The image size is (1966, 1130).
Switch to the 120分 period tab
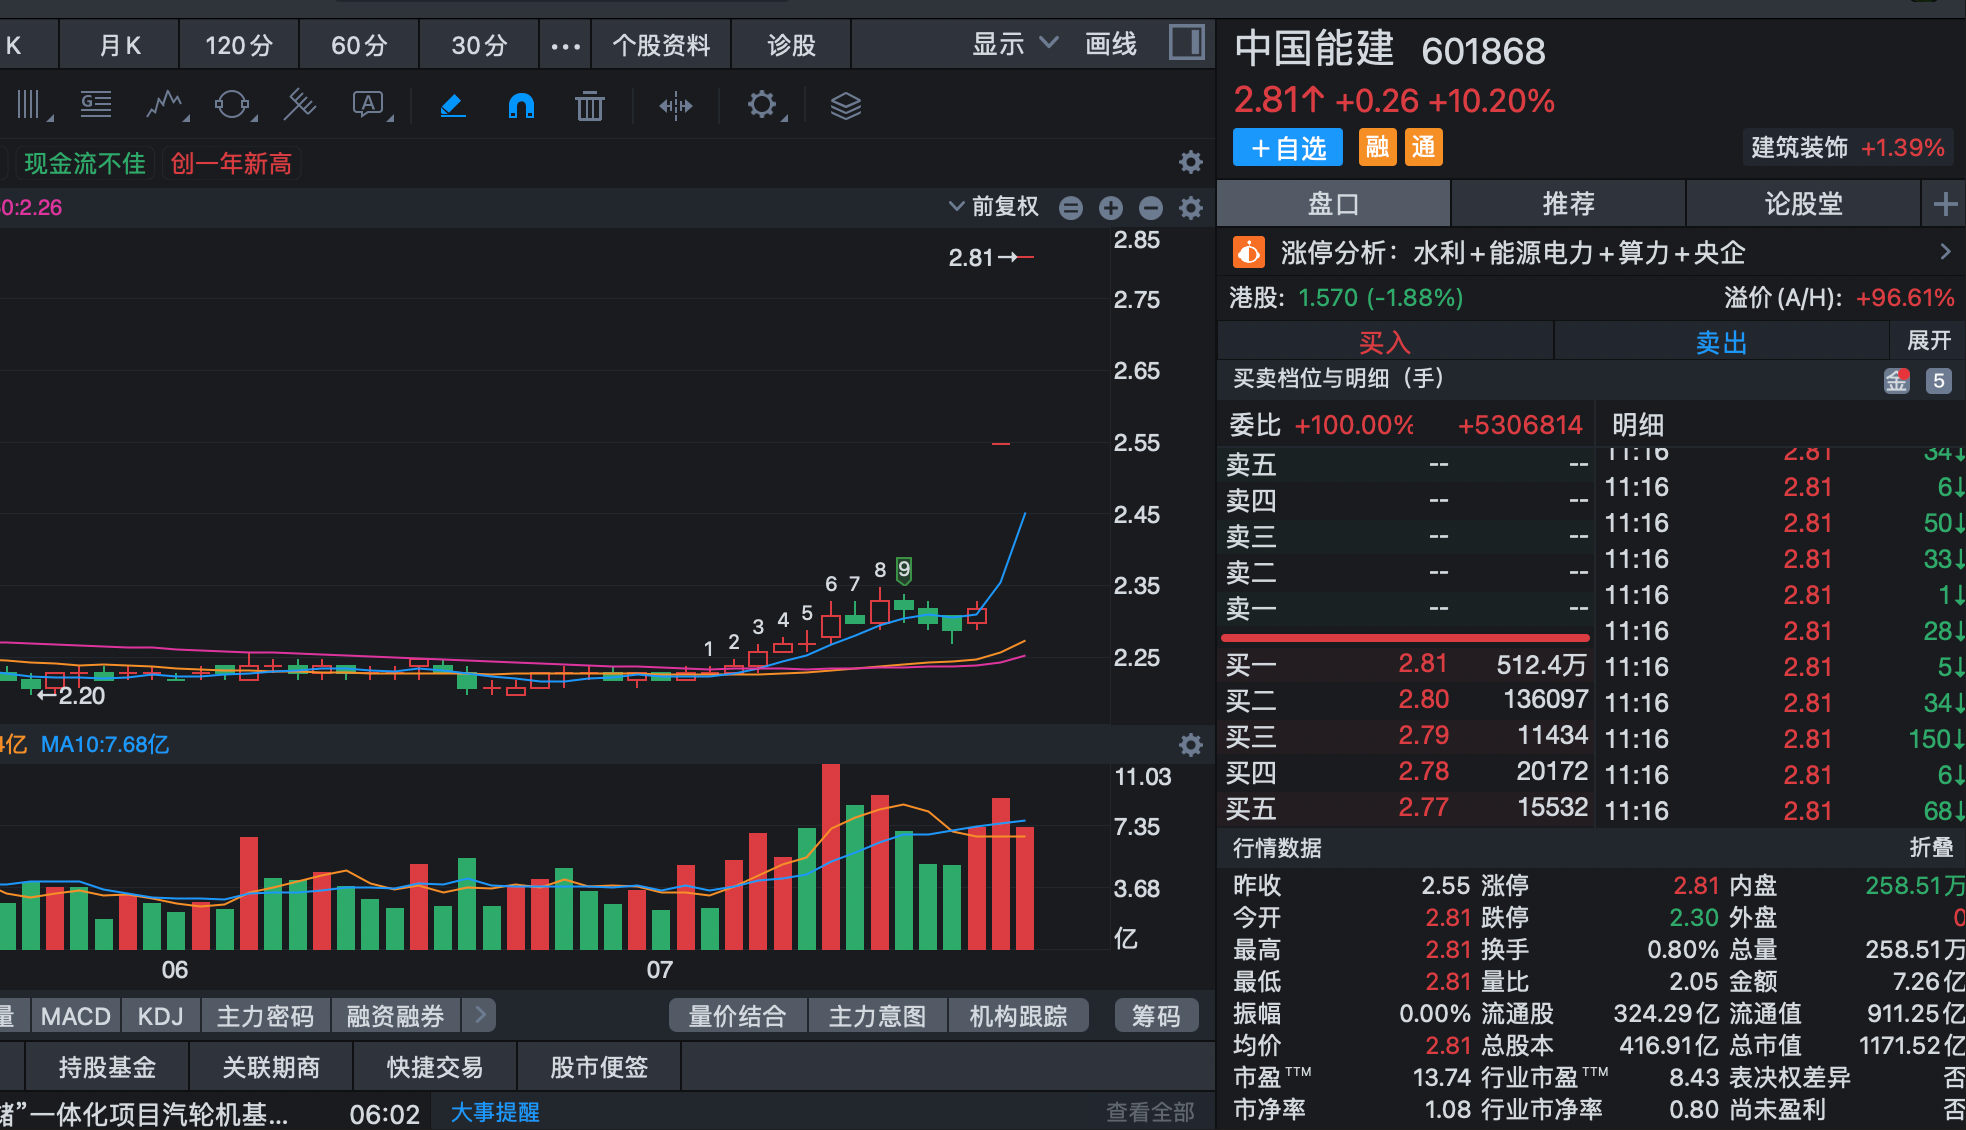(239, 45)
